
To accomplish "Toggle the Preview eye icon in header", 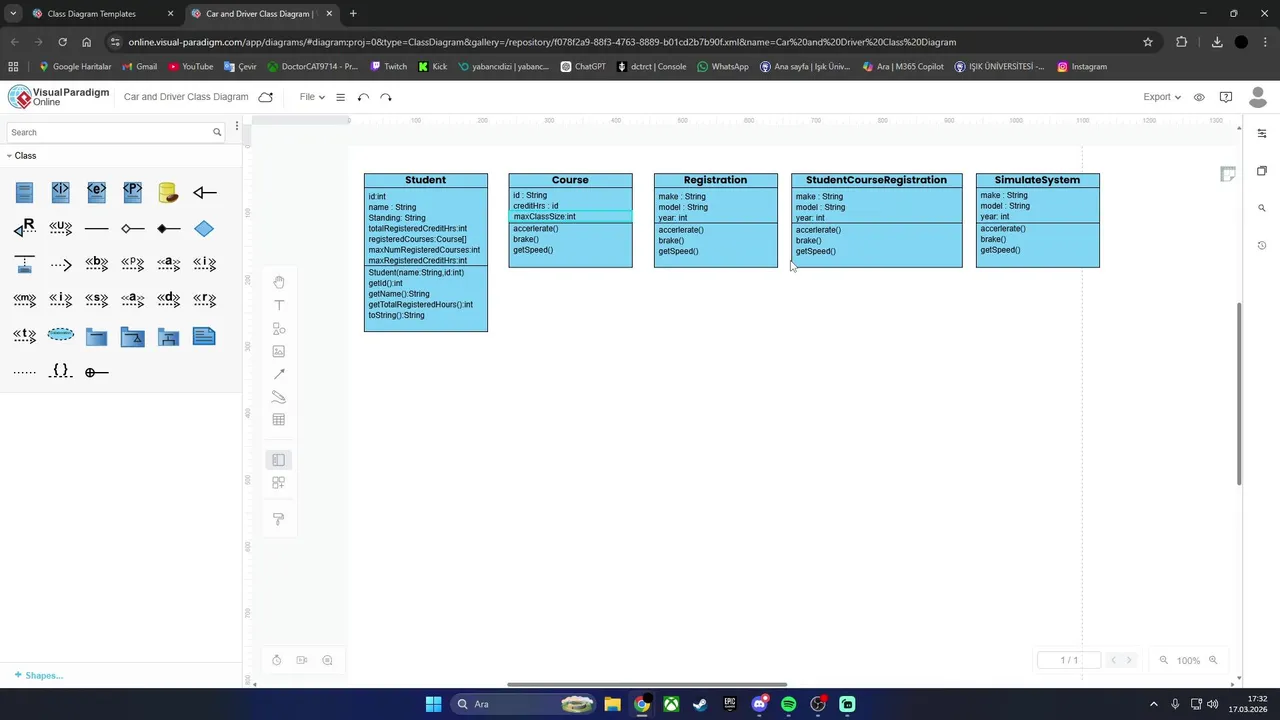I will pos(1199,97).
